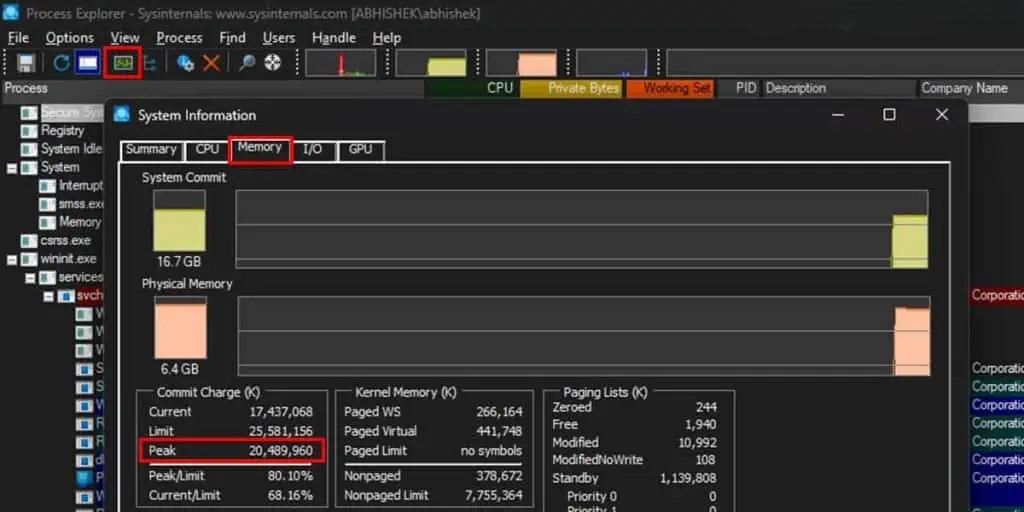The height and width of the screenshot is (512, 1024).
Task: Sort by the Company Name column header
Action: (970, 88)
